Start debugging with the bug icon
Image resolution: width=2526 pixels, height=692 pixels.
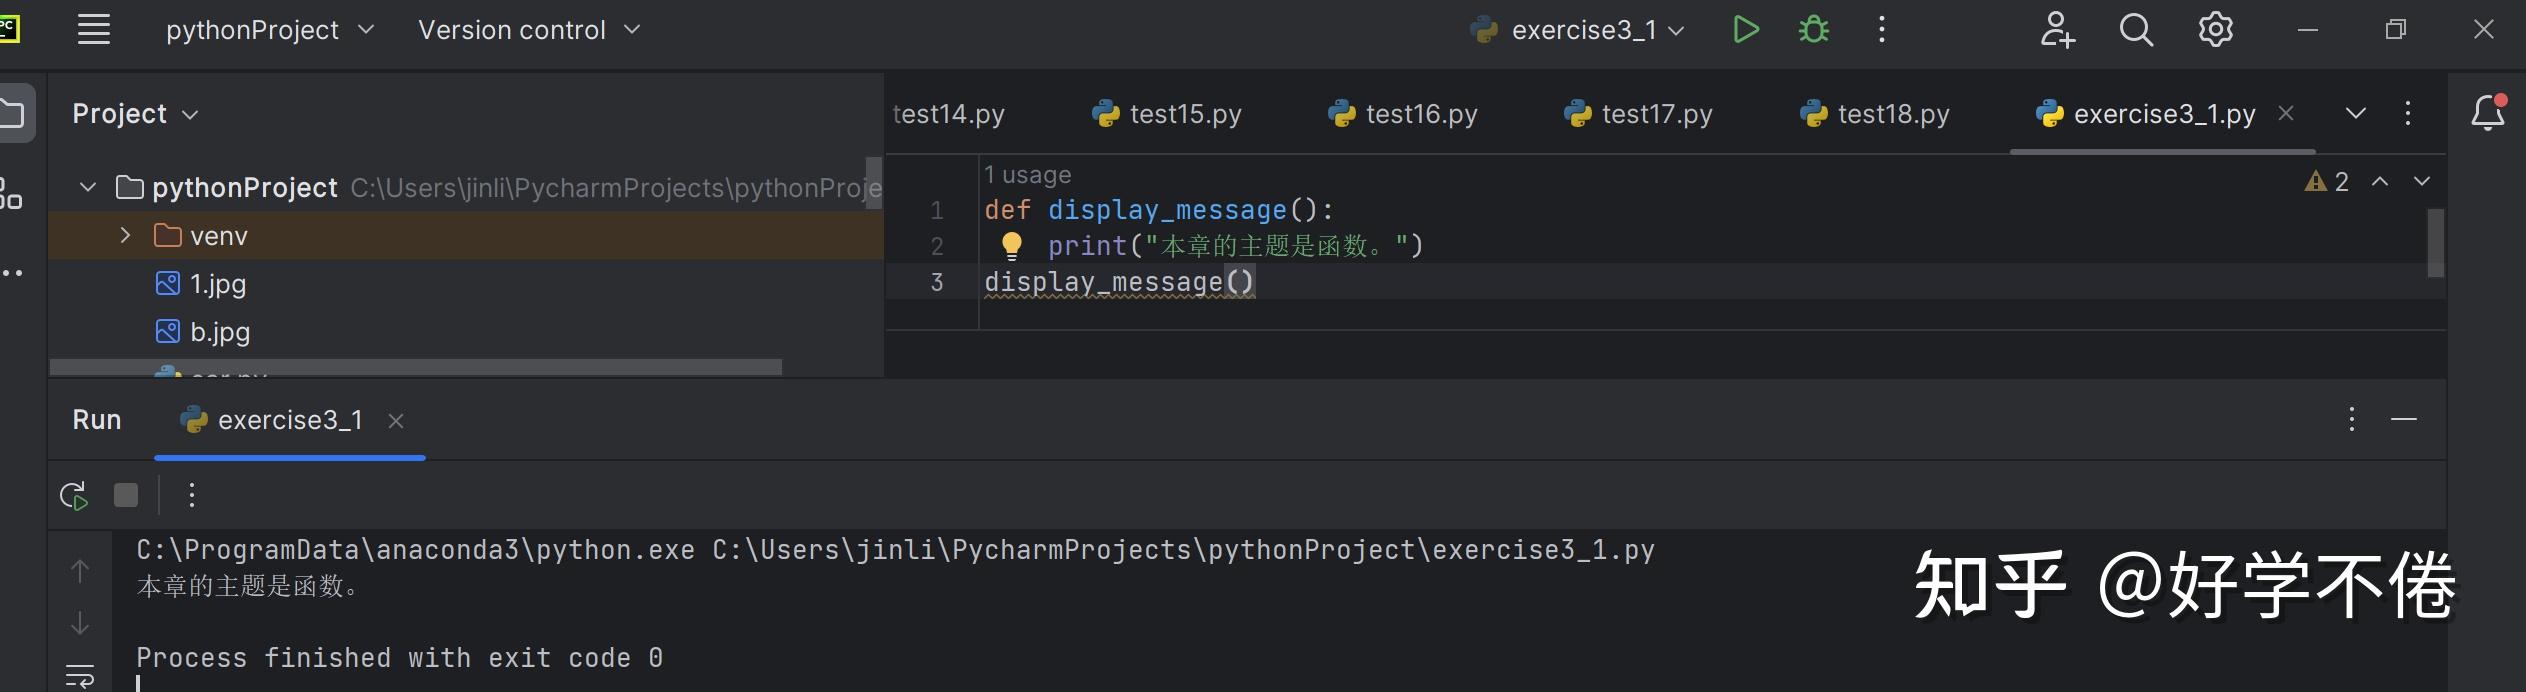coord(1814,30)
